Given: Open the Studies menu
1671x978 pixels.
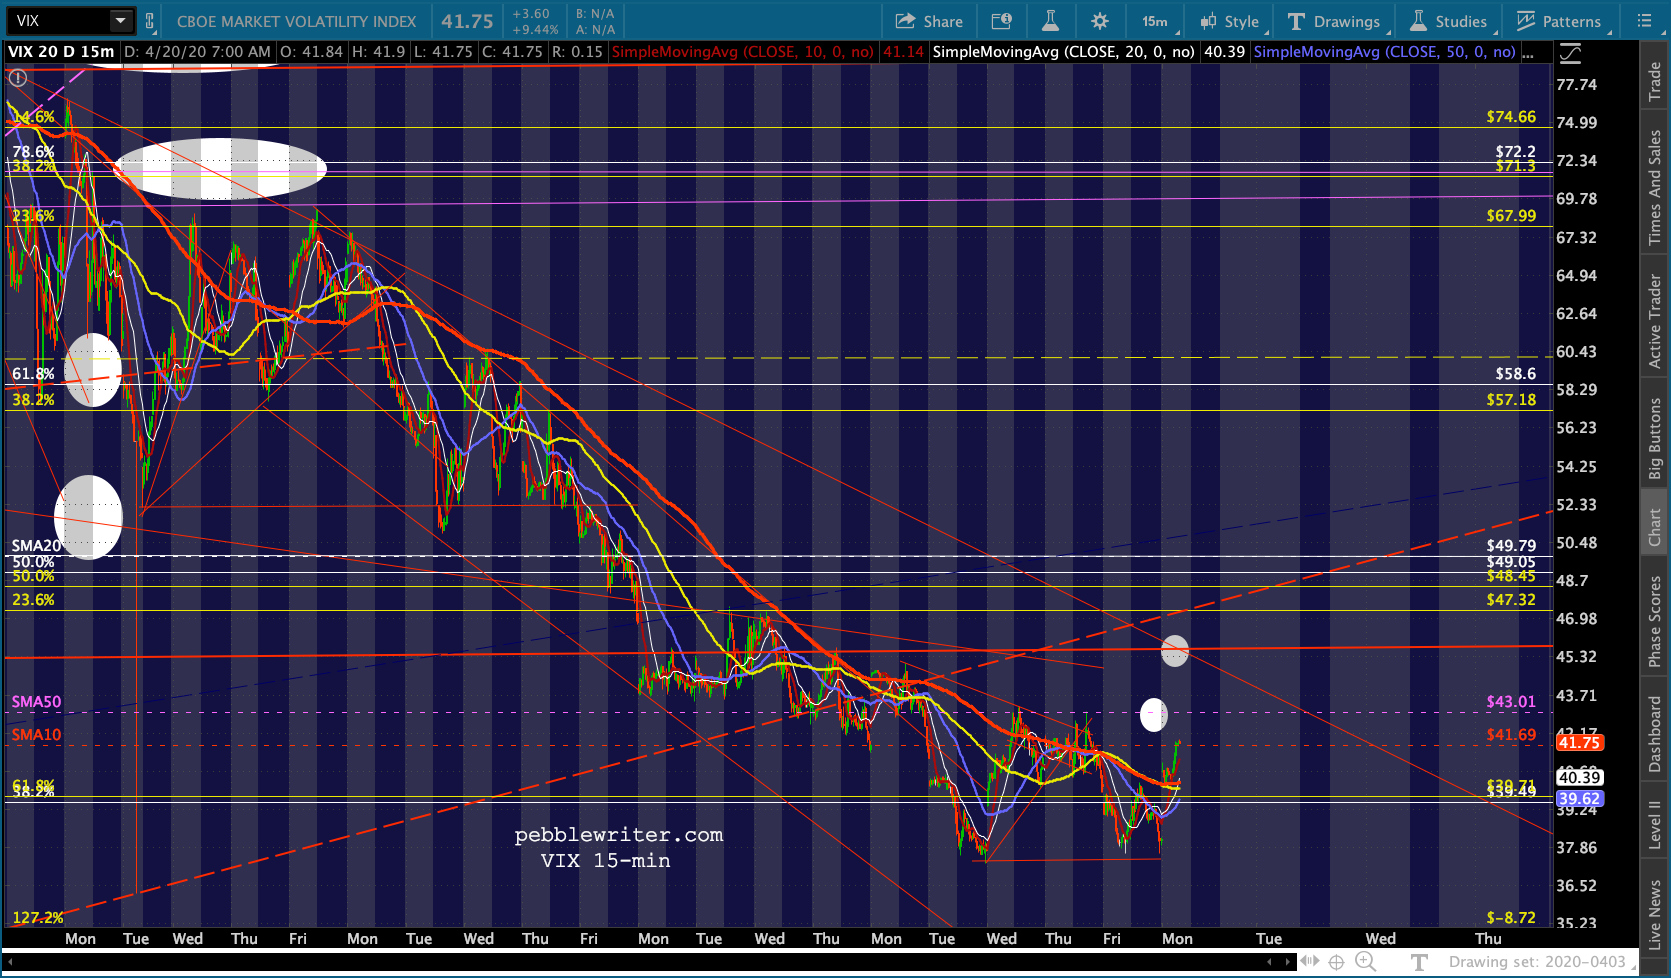Looking at the screenshot, I should (x=1449, y=21).
